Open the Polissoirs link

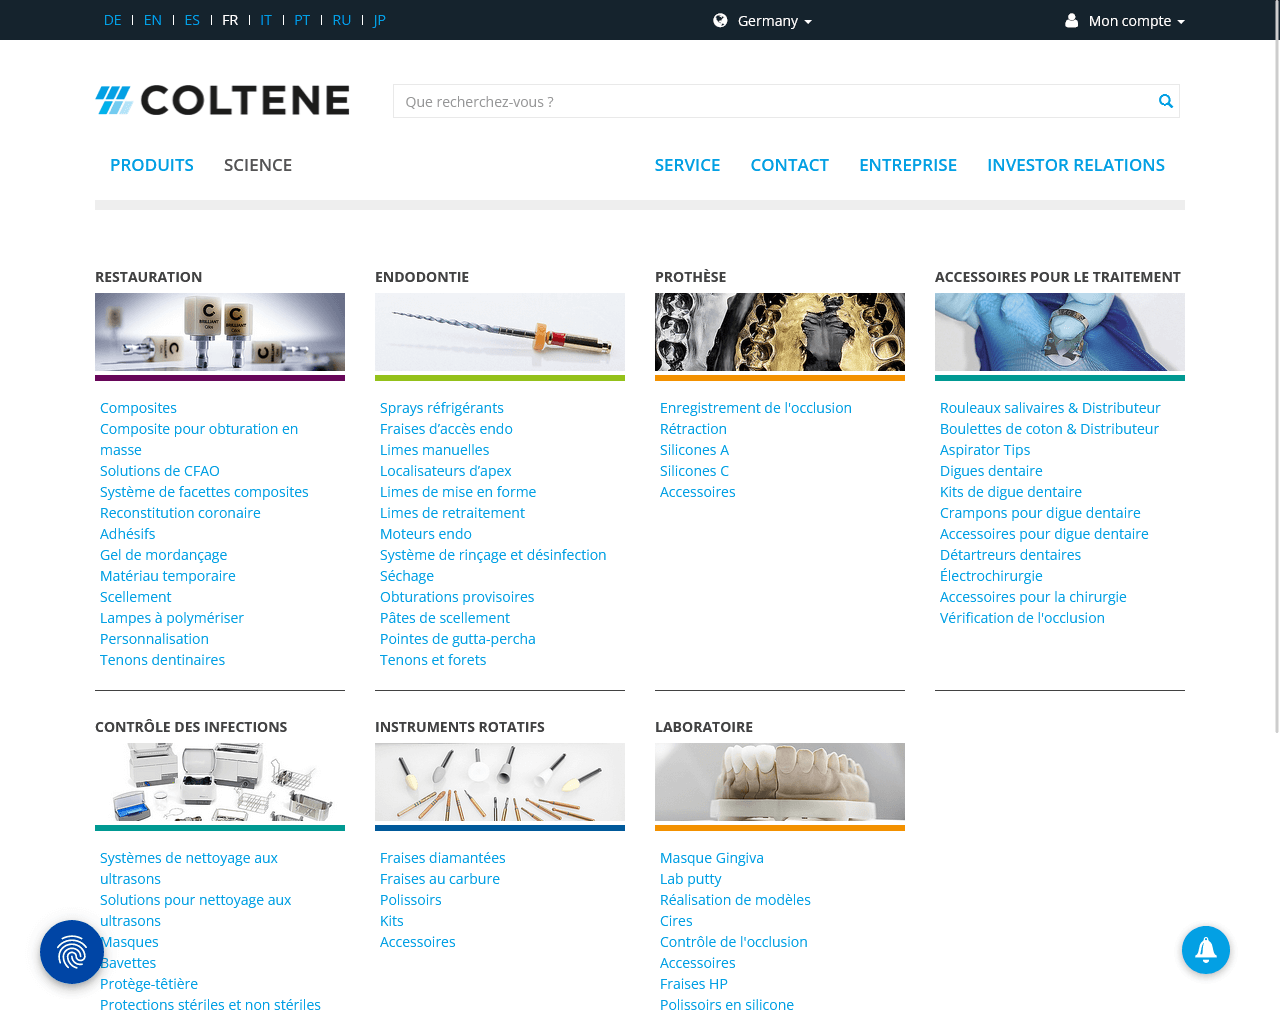[x=411, y=900]
